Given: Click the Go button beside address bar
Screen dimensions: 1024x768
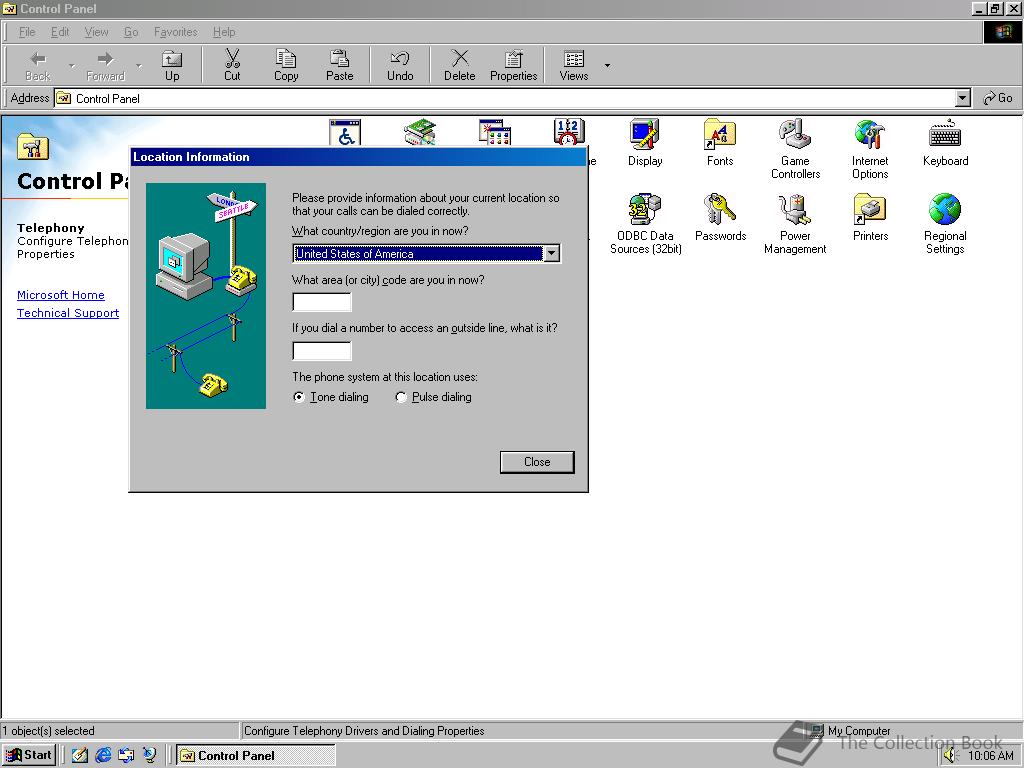Looking at the screenshot, I should (998, 98).
